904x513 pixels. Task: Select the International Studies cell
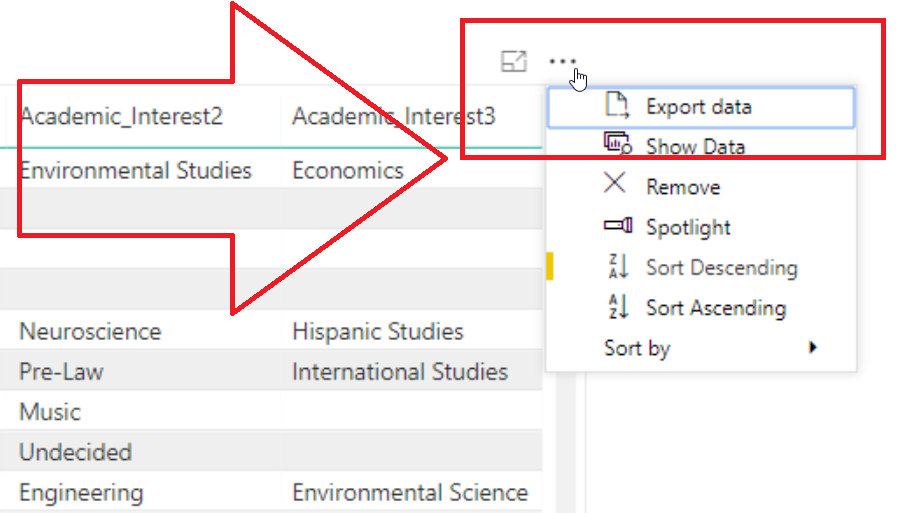click(x=400, y=372)
